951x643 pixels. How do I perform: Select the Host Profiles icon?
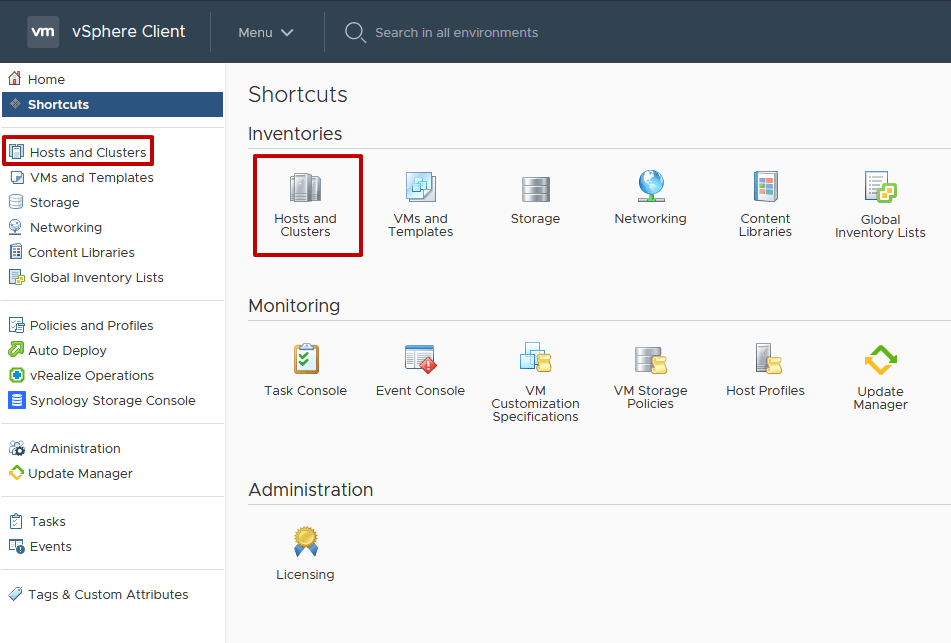[765, 360]
